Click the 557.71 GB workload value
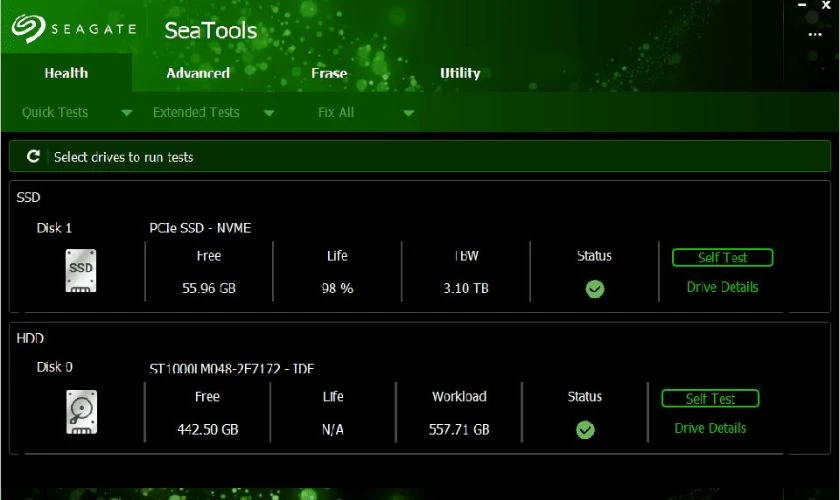Image resolution: width=840 pixels, height=500 pixels. click(459, 429)
